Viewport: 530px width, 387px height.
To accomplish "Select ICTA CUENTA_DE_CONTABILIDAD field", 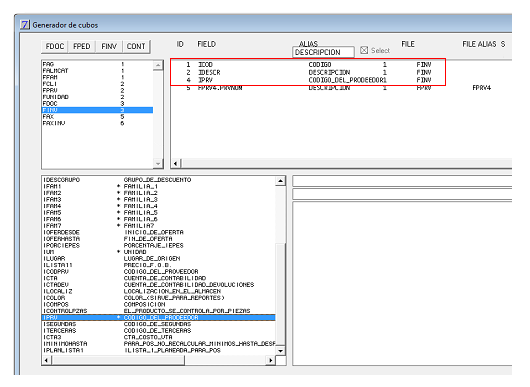I will click(x=159, y=278).
